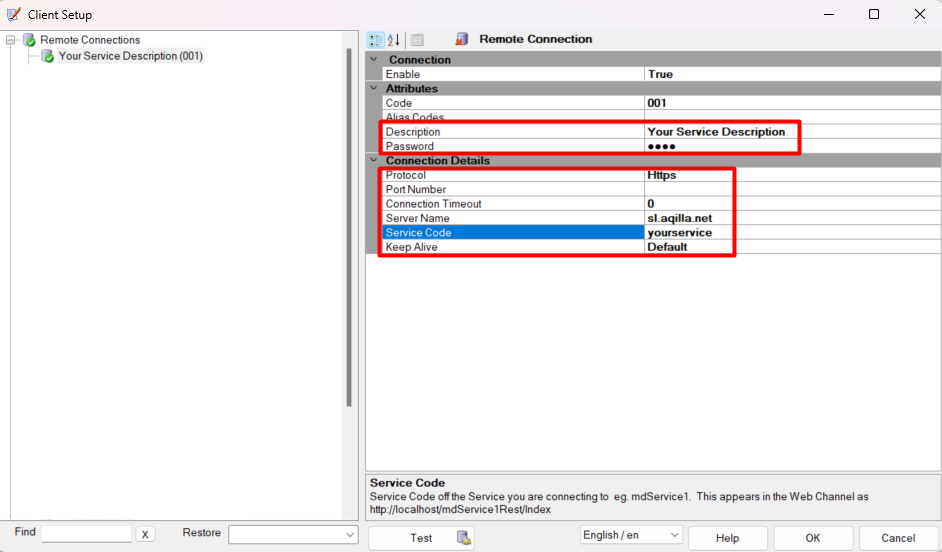Click inside the Find text field

pos(86,535)
